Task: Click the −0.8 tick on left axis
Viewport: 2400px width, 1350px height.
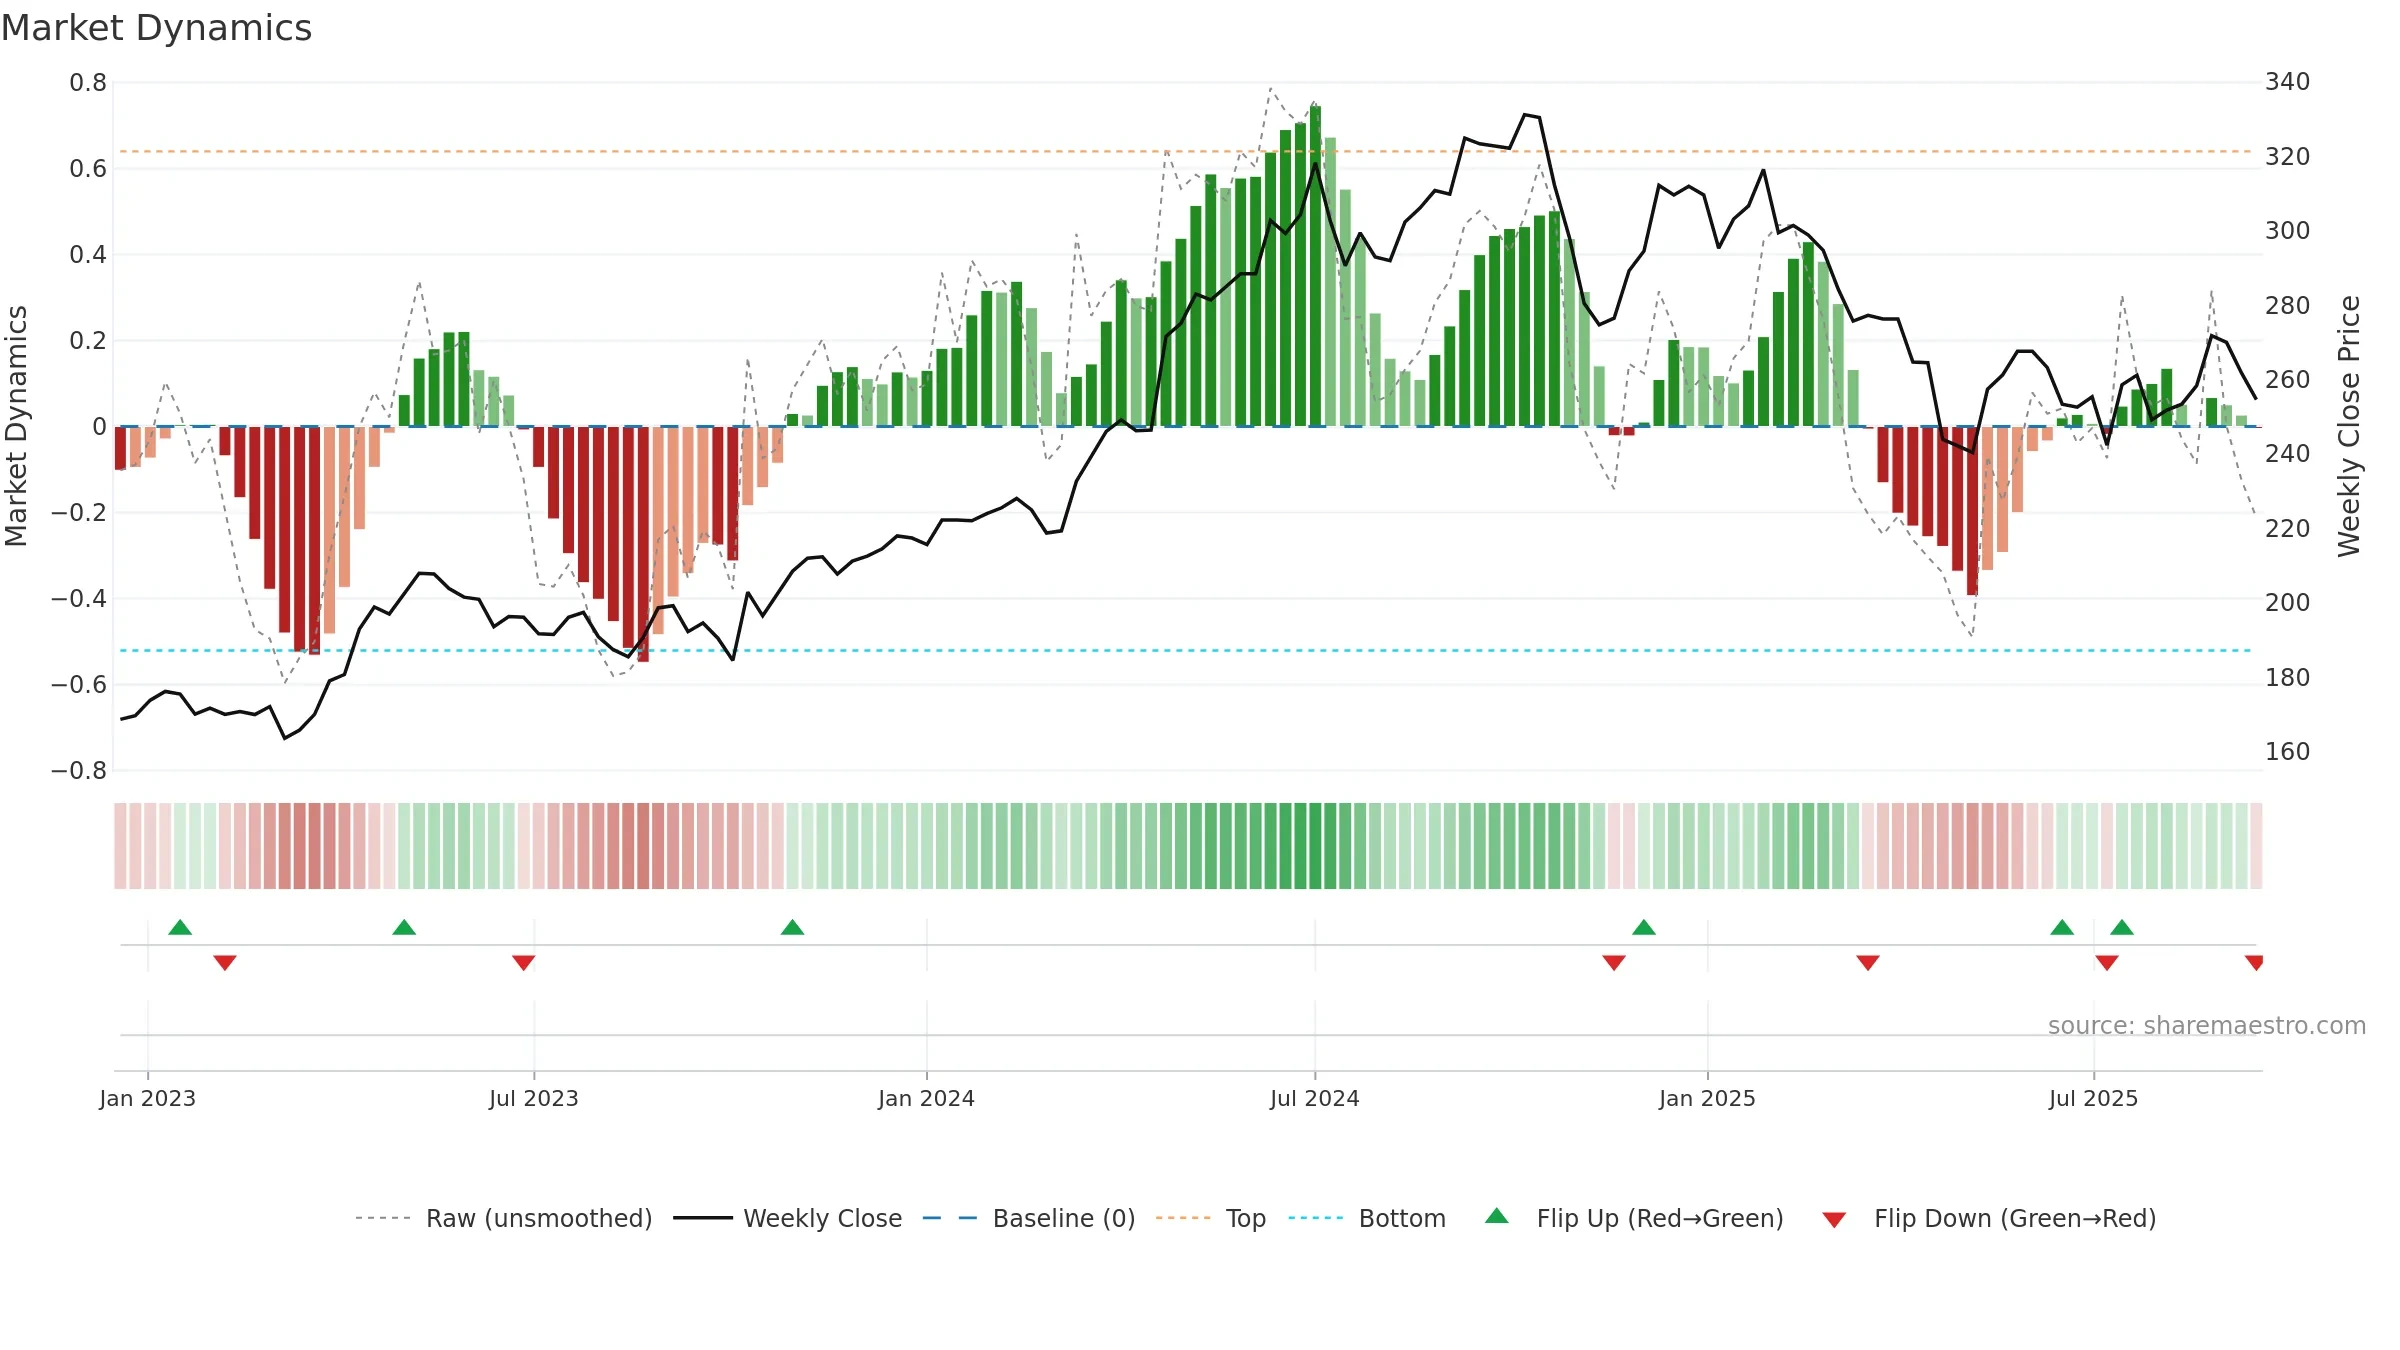Action: (79, 771)
